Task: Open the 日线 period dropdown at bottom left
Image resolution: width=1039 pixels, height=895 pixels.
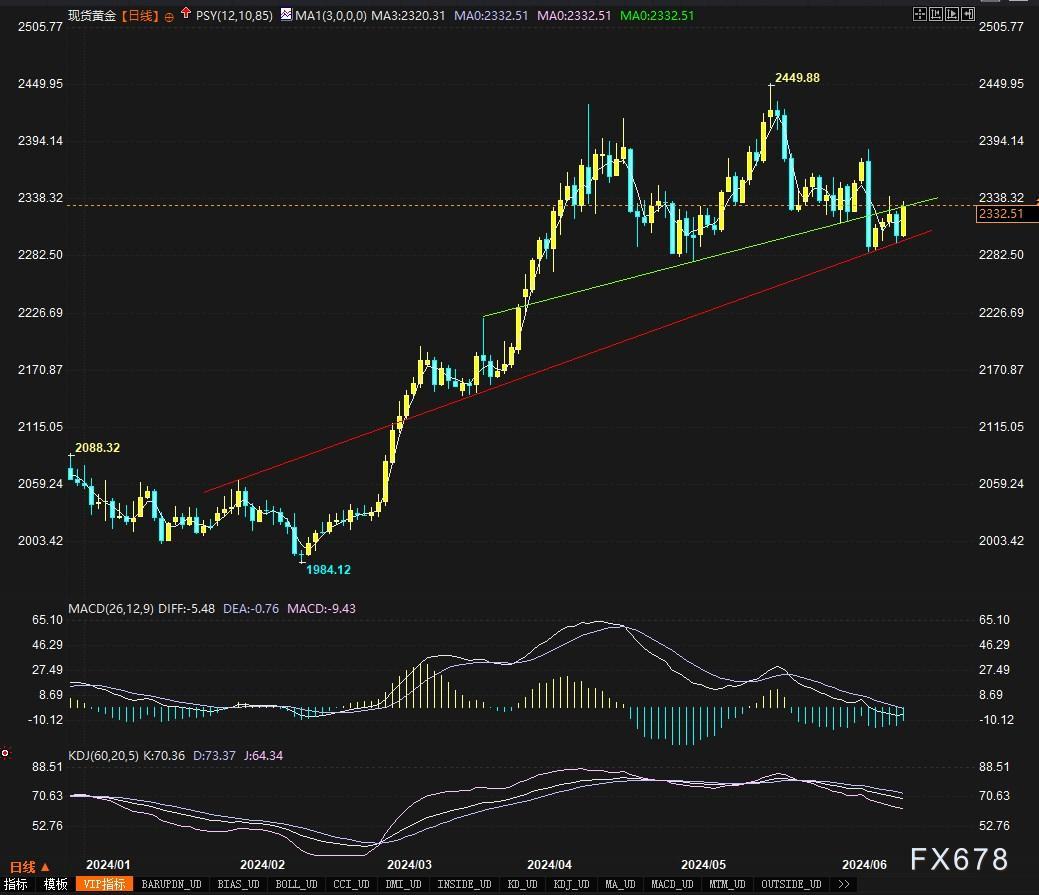Action: (x=29, y=866)
